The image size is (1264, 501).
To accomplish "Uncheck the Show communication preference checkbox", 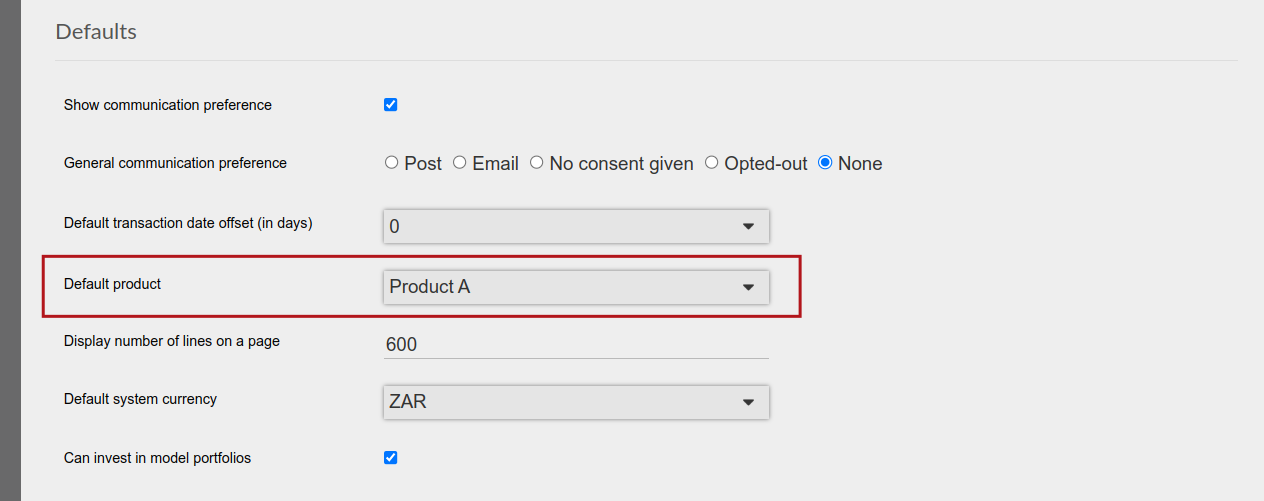I will click(391, 105).
